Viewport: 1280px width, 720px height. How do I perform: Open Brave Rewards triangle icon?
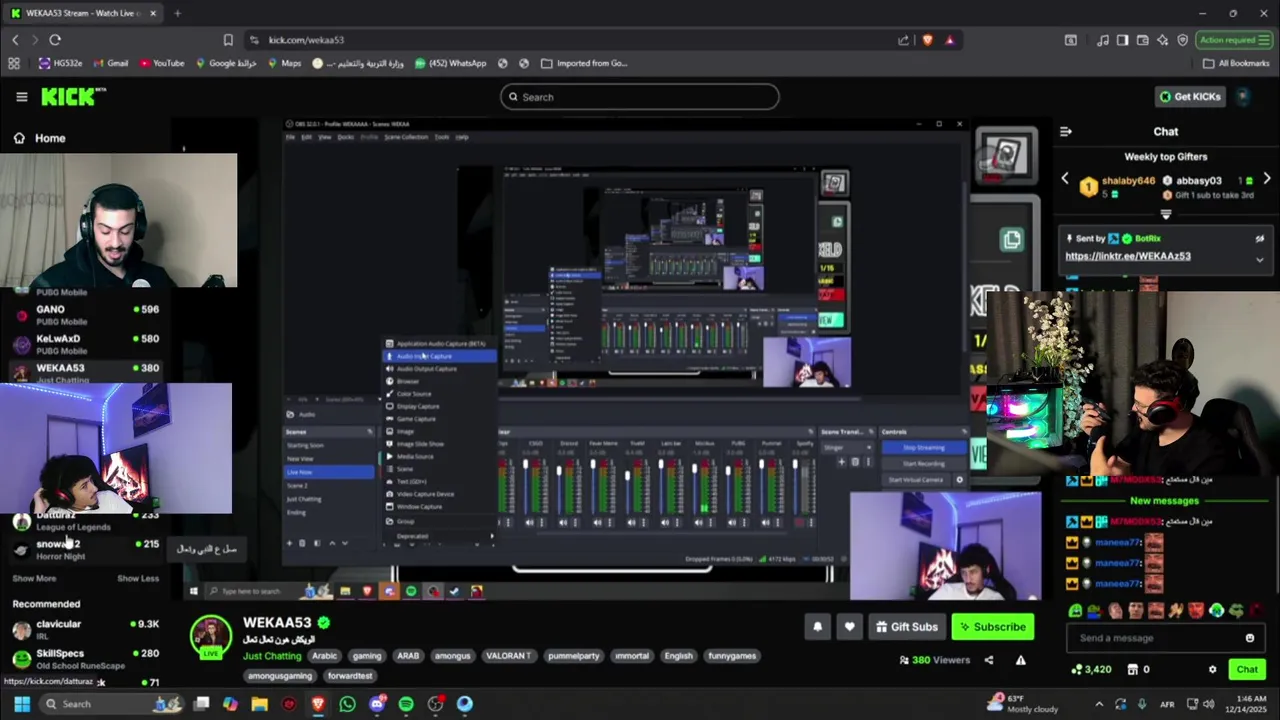(949, 40)
